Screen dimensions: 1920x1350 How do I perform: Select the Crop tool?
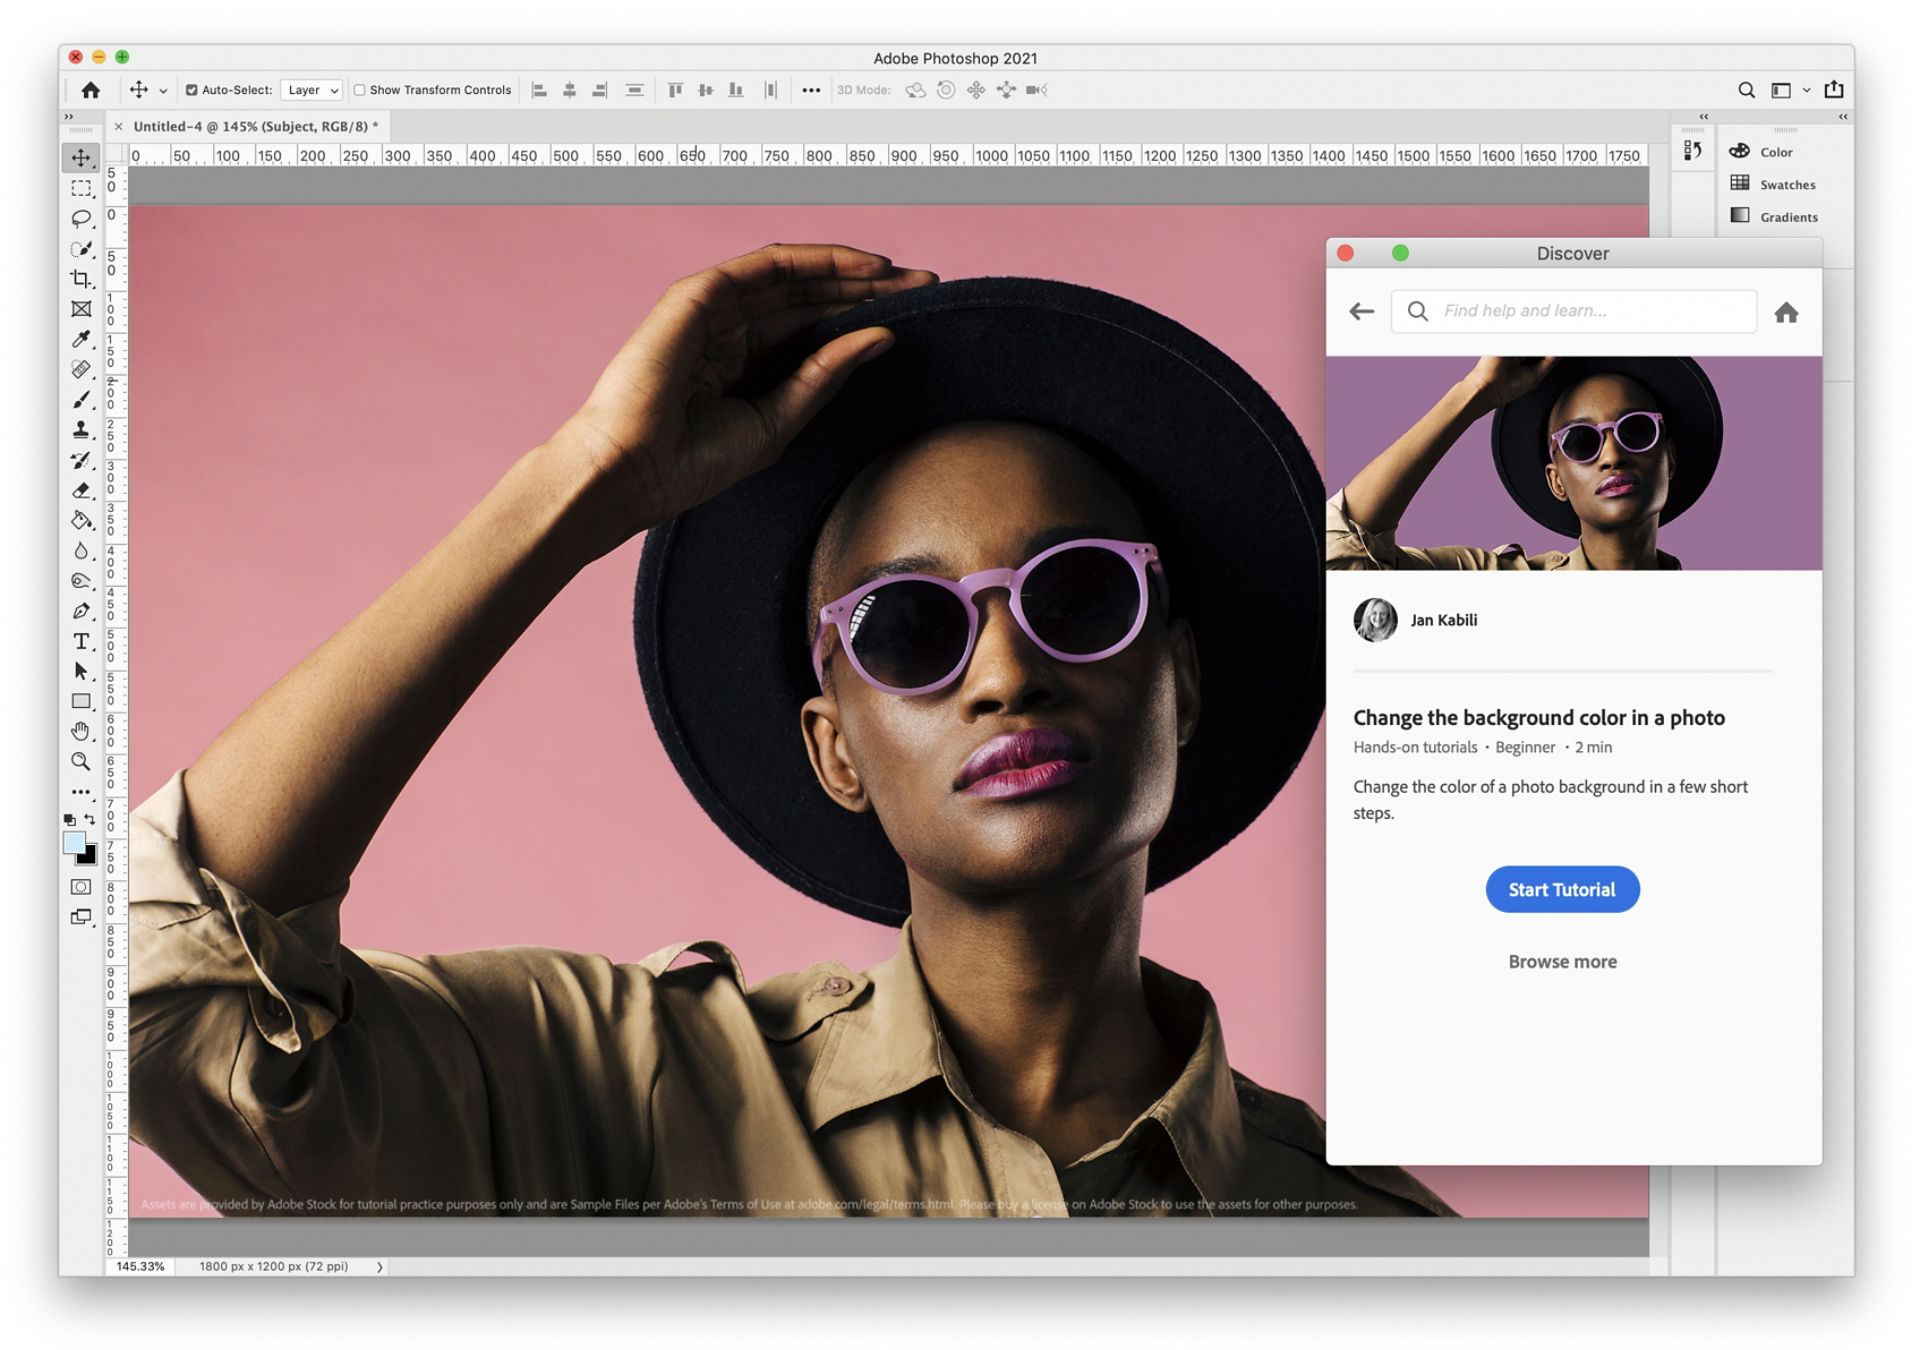coord(81,279)
